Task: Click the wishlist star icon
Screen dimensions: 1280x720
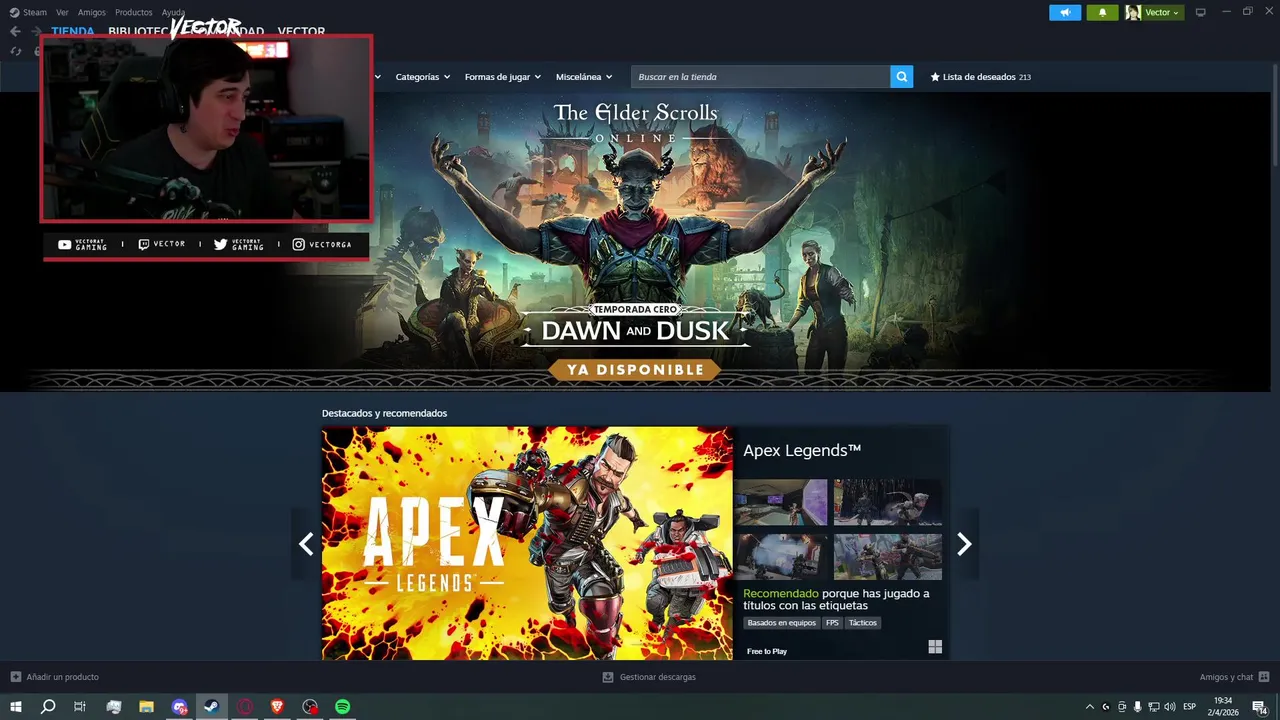Action: tap(935, 77)
